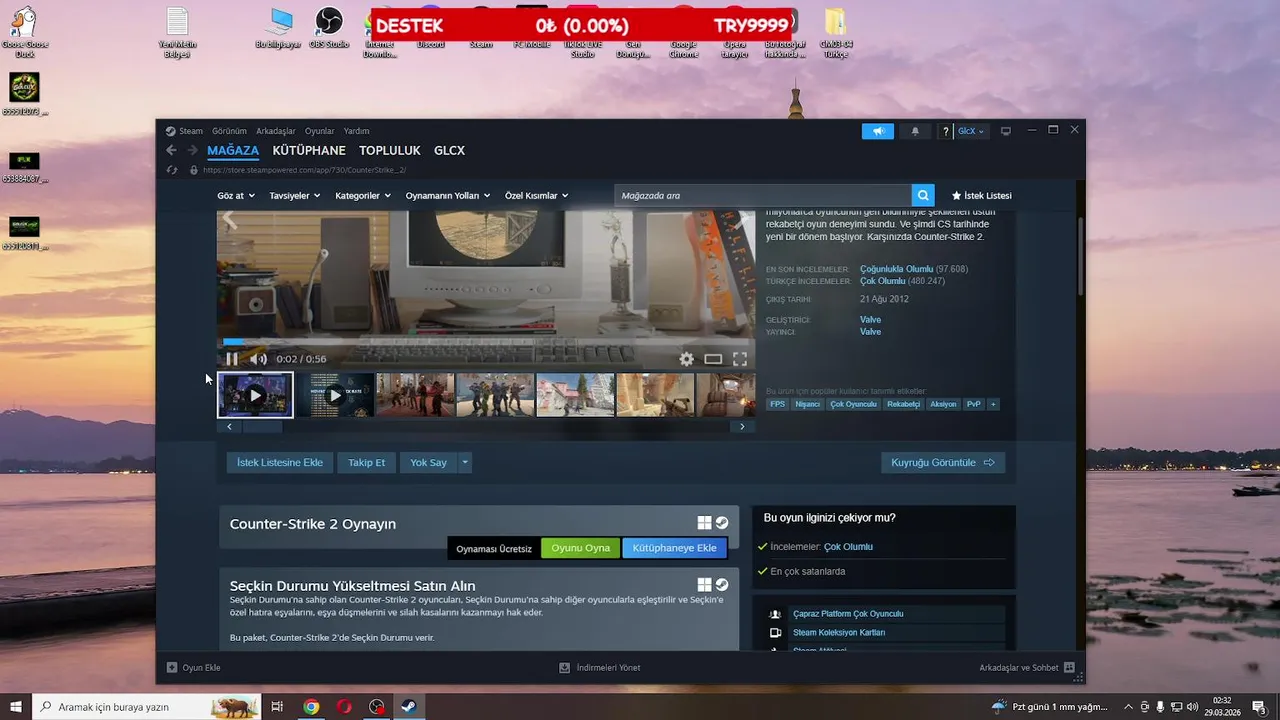Open OBS Studio icon on the desktop
This screenshot has width=1280, height=720.
click(x=329, y=28)
